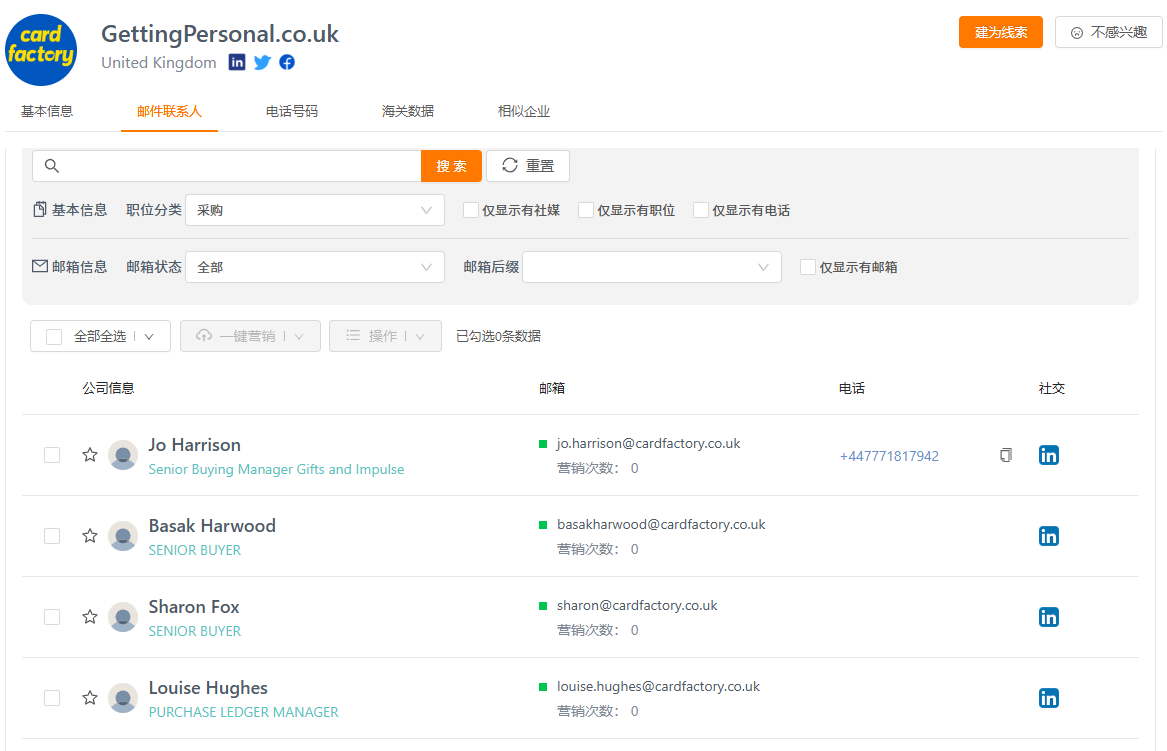
Task: Open Louise Hughes's LinkedIn profile
Action: coord(1049,698)
